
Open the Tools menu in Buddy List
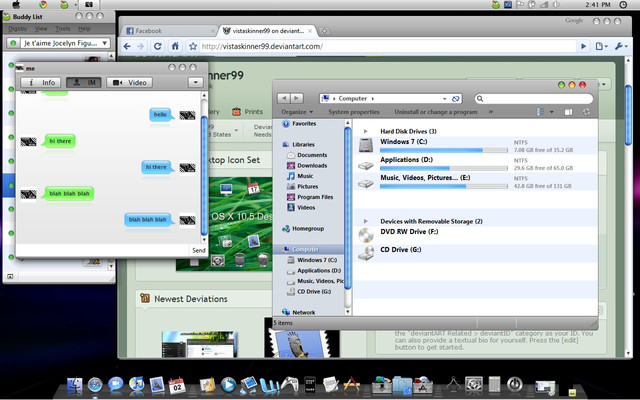(x=63, y=29)
